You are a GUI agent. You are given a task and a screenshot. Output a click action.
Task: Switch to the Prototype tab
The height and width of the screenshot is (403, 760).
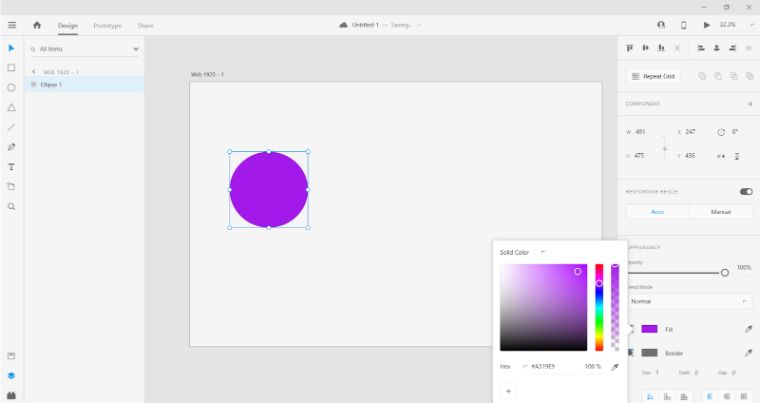tap(107, 25)
